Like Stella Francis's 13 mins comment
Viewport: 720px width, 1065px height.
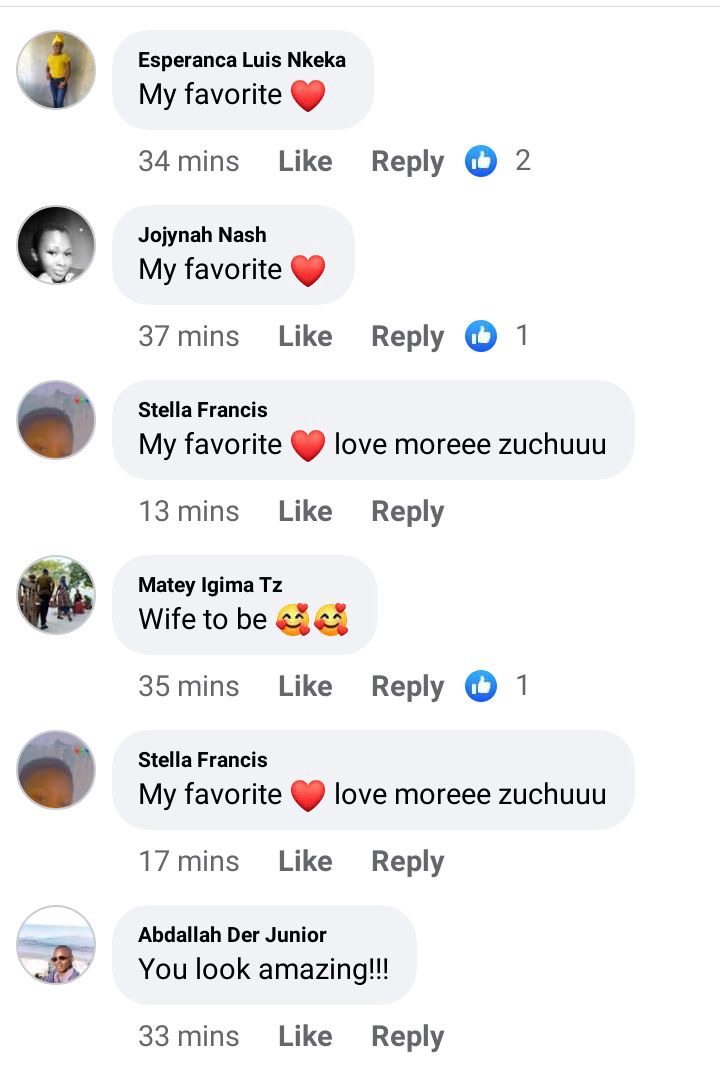click(305, 511)
